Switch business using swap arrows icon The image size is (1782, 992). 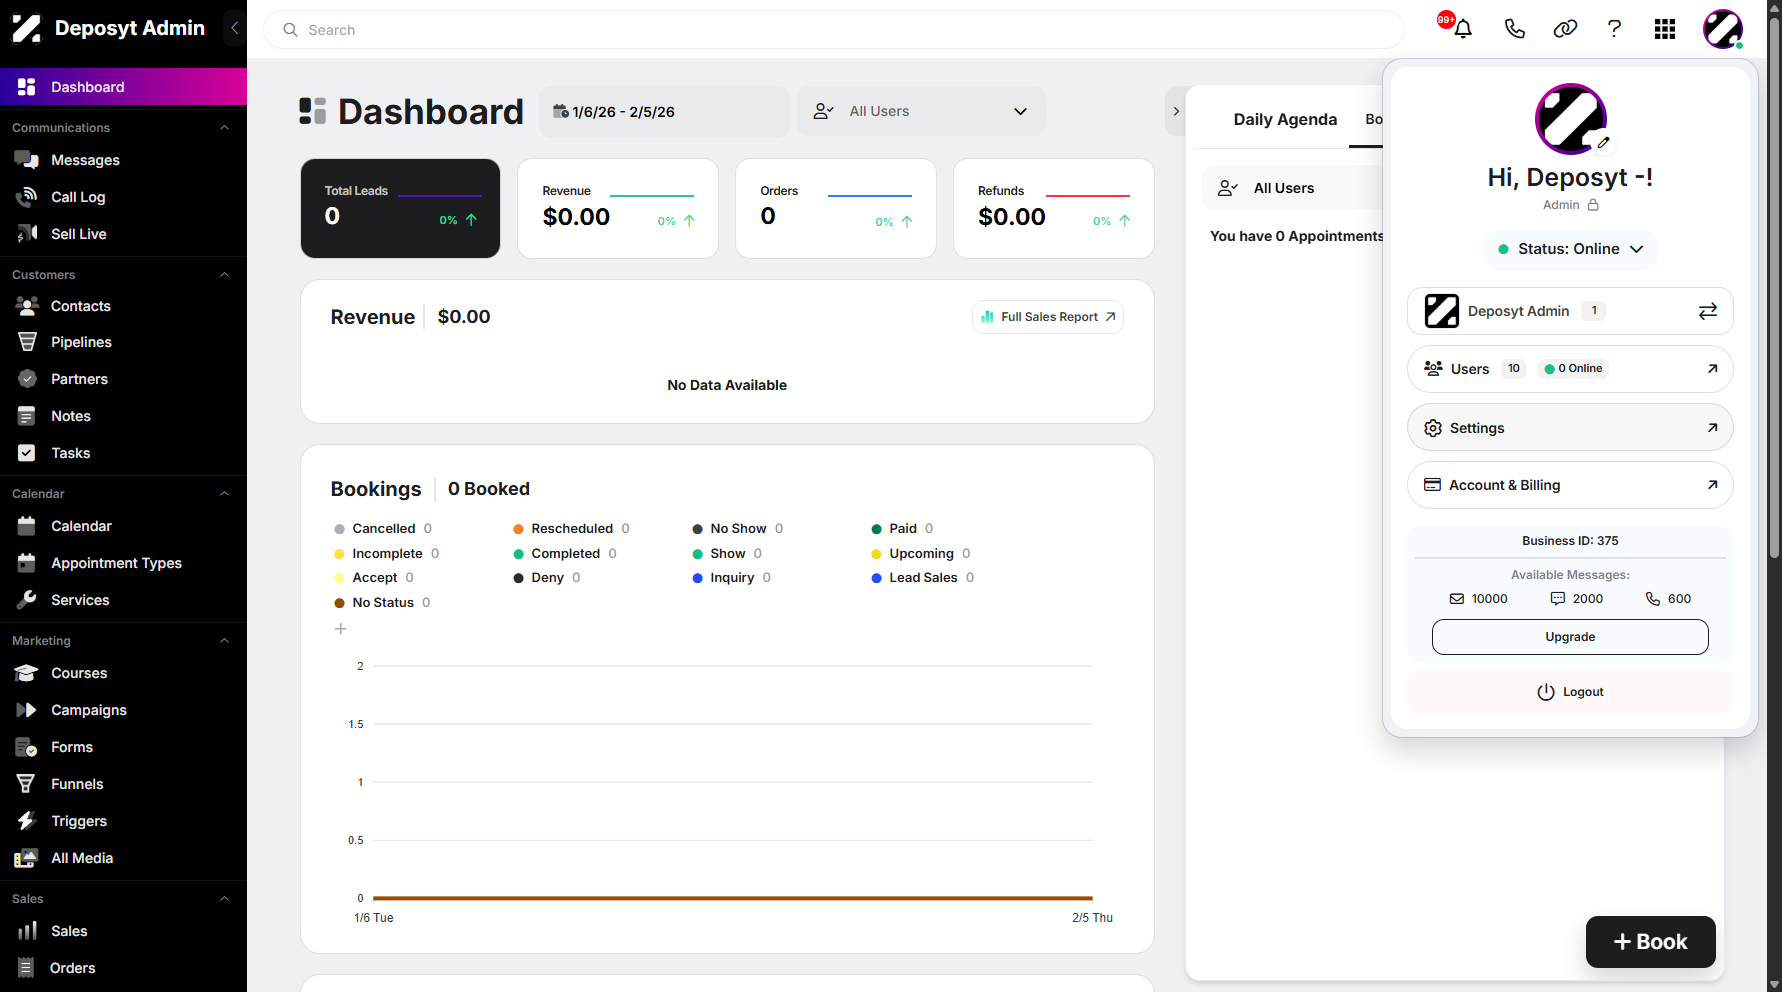point(1708,311)
